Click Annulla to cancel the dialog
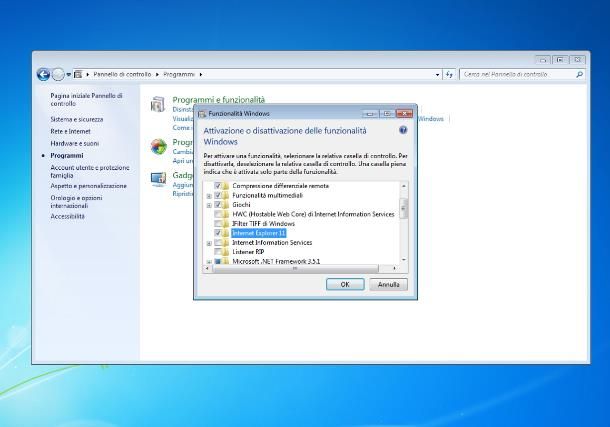Viewport: 610px width, 427px height. coord(388,284)
